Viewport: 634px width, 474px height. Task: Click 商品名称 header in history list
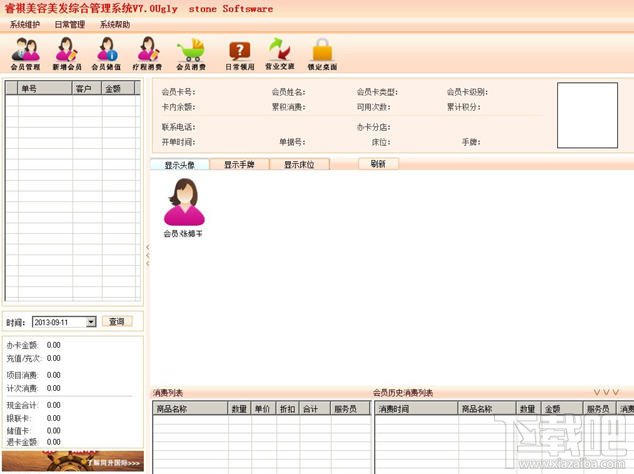pyautogui.click(x=487, y=409)
